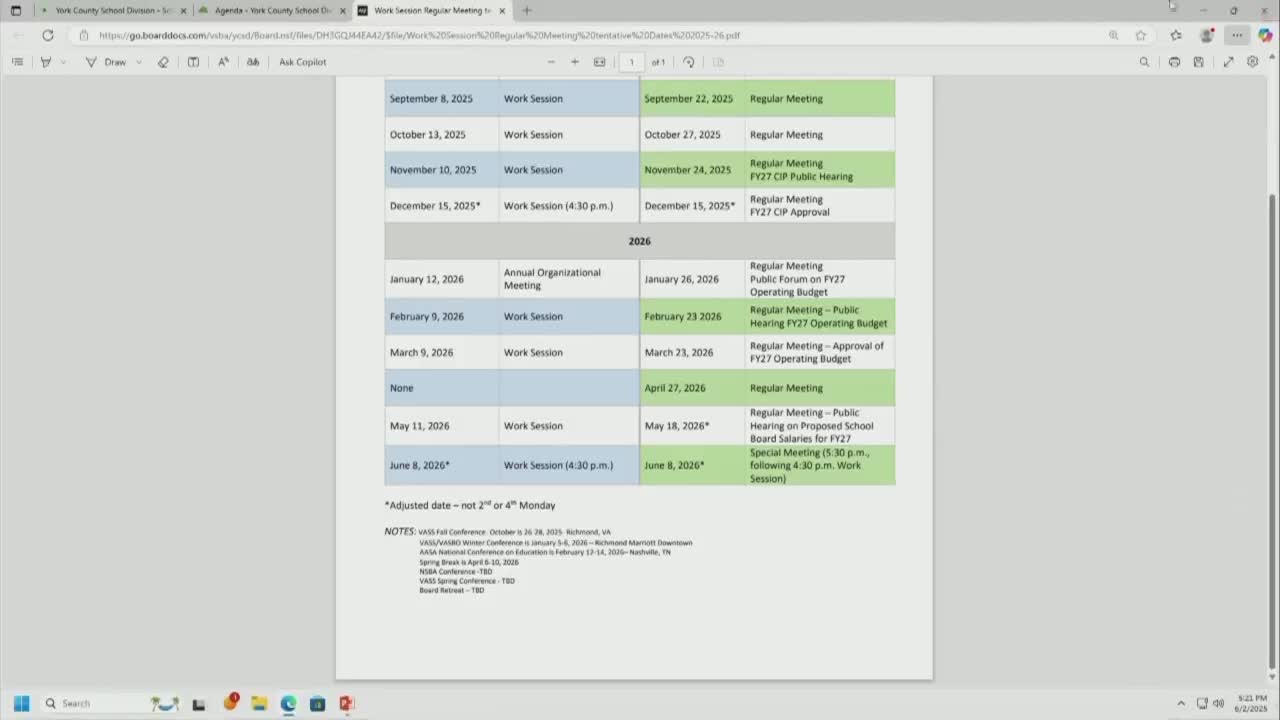Open the Translate option in PDF toolbar
1280x720 pixels.
(253, 62)
